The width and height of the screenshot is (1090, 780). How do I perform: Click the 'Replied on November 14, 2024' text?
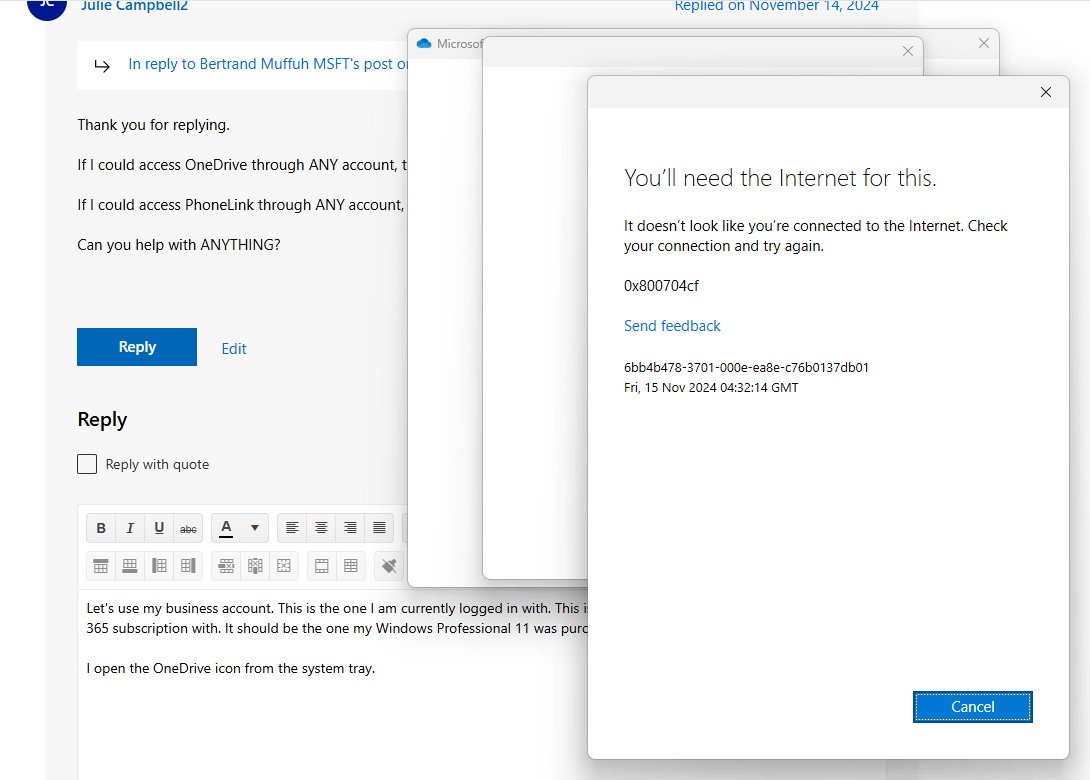pos(776,6)
